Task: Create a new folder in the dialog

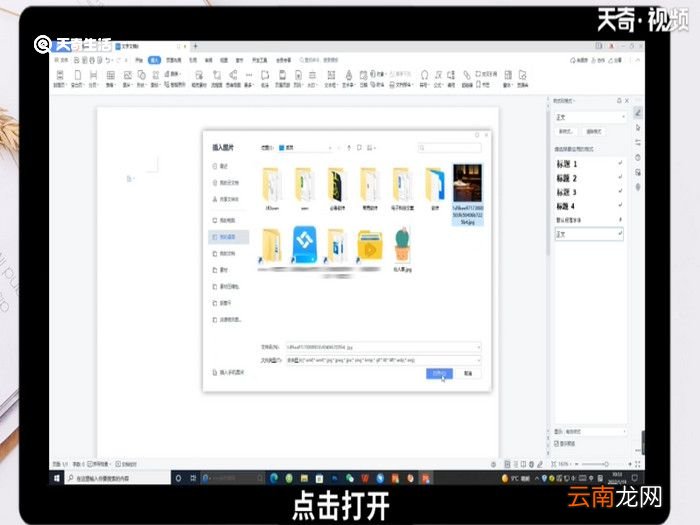Action: 359,148
